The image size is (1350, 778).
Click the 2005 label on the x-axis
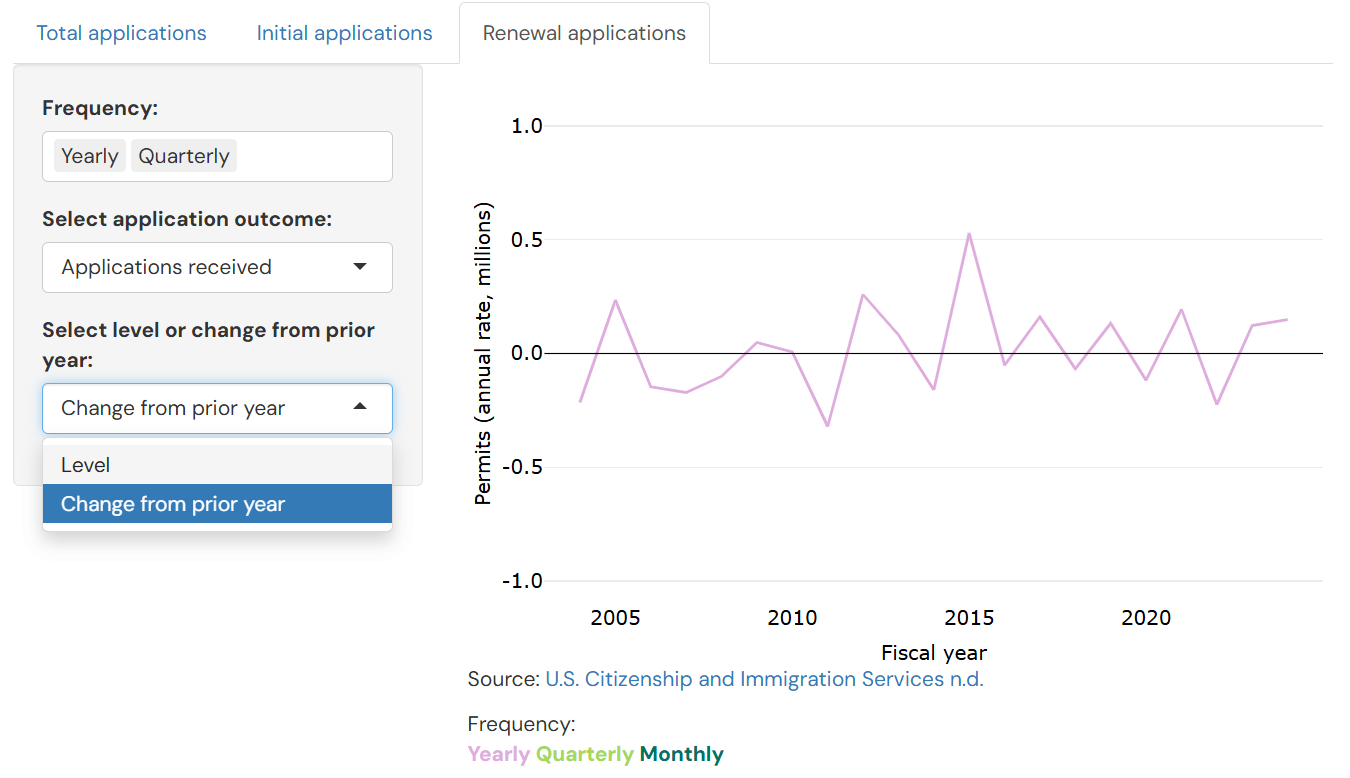point(615,618)
